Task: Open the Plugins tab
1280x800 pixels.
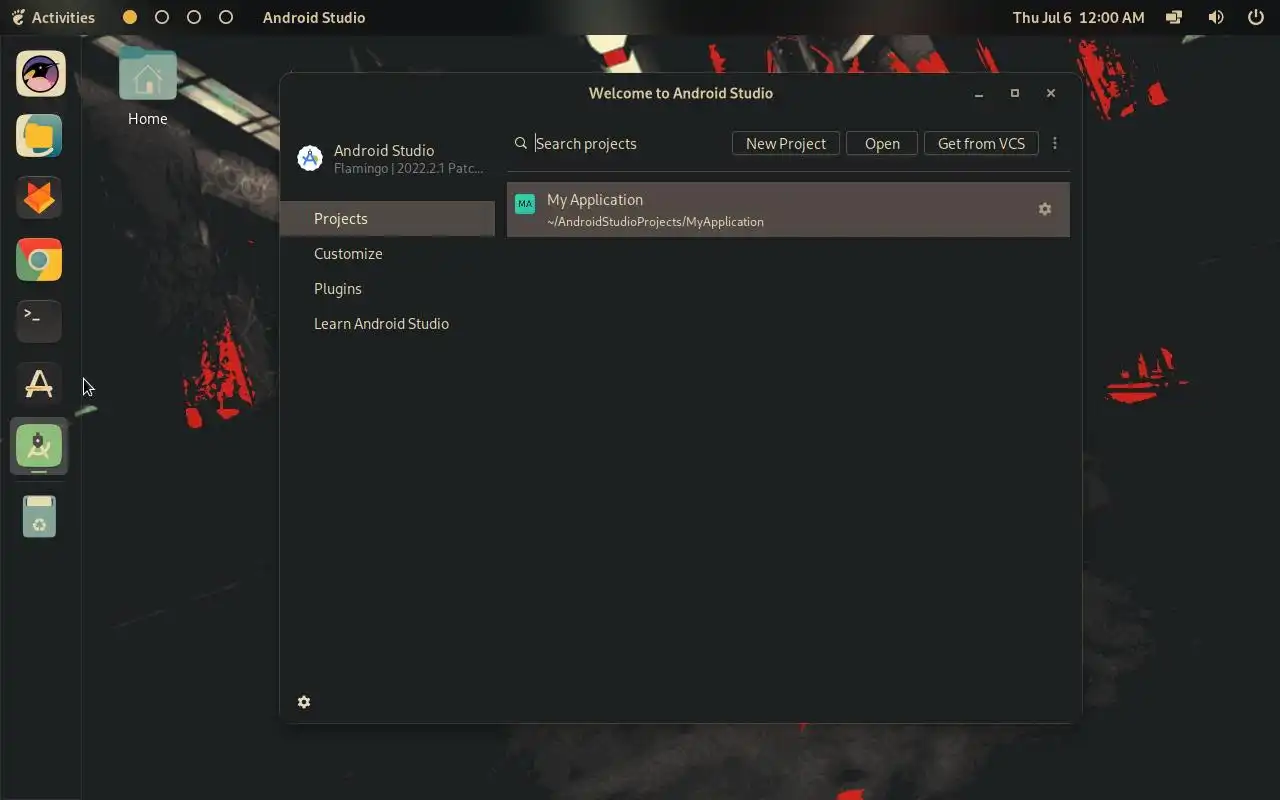Action: (387, 288)
